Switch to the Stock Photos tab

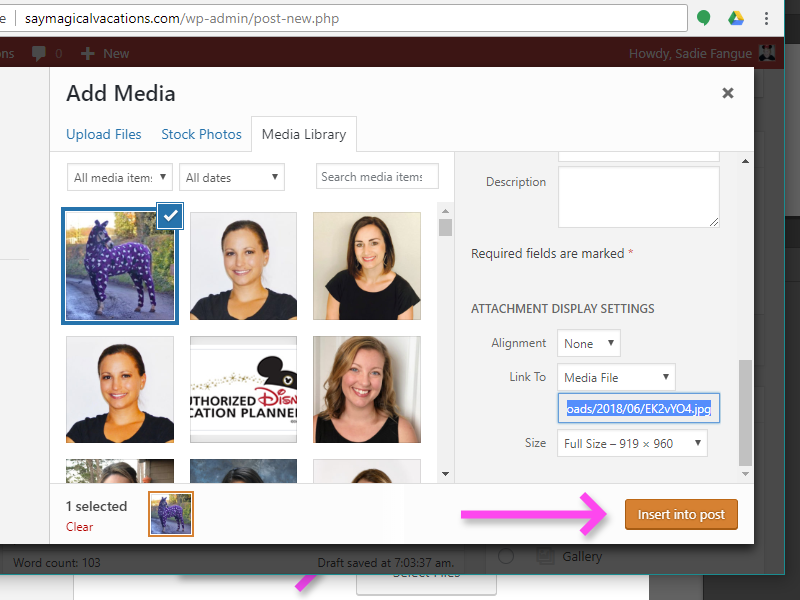[x=202, y=134]
